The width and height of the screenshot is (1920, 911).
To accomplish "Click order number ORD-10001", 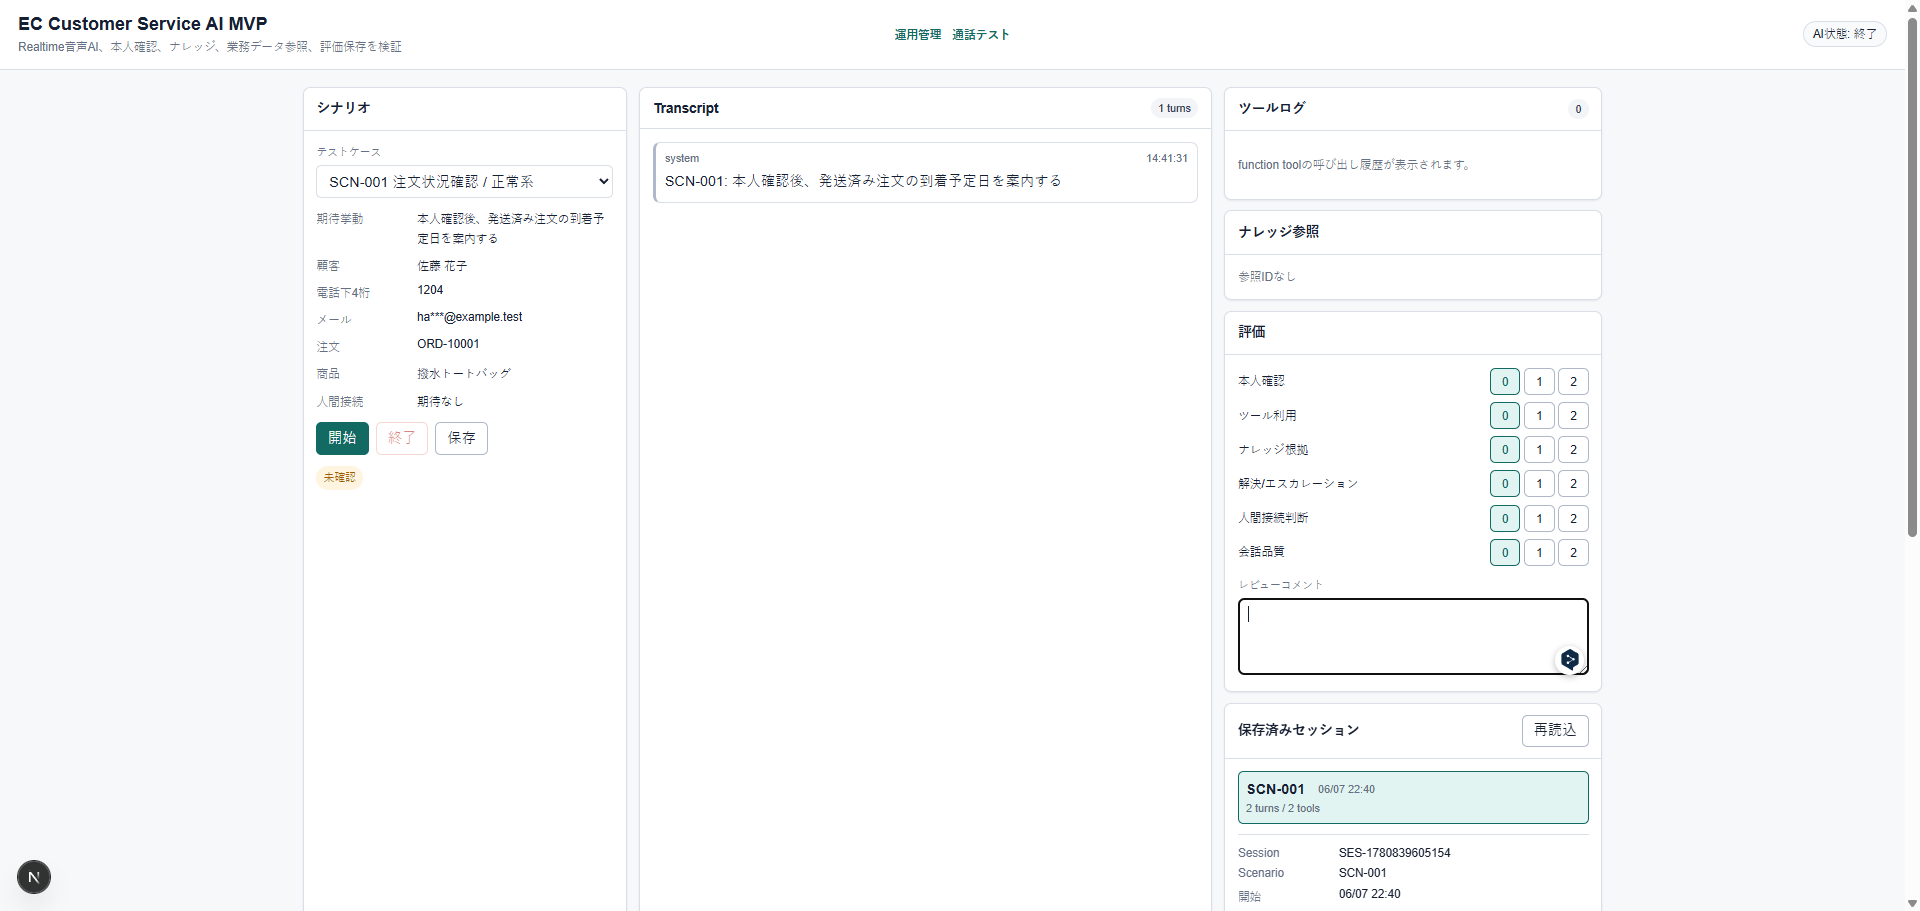I will tap(448, 344).
